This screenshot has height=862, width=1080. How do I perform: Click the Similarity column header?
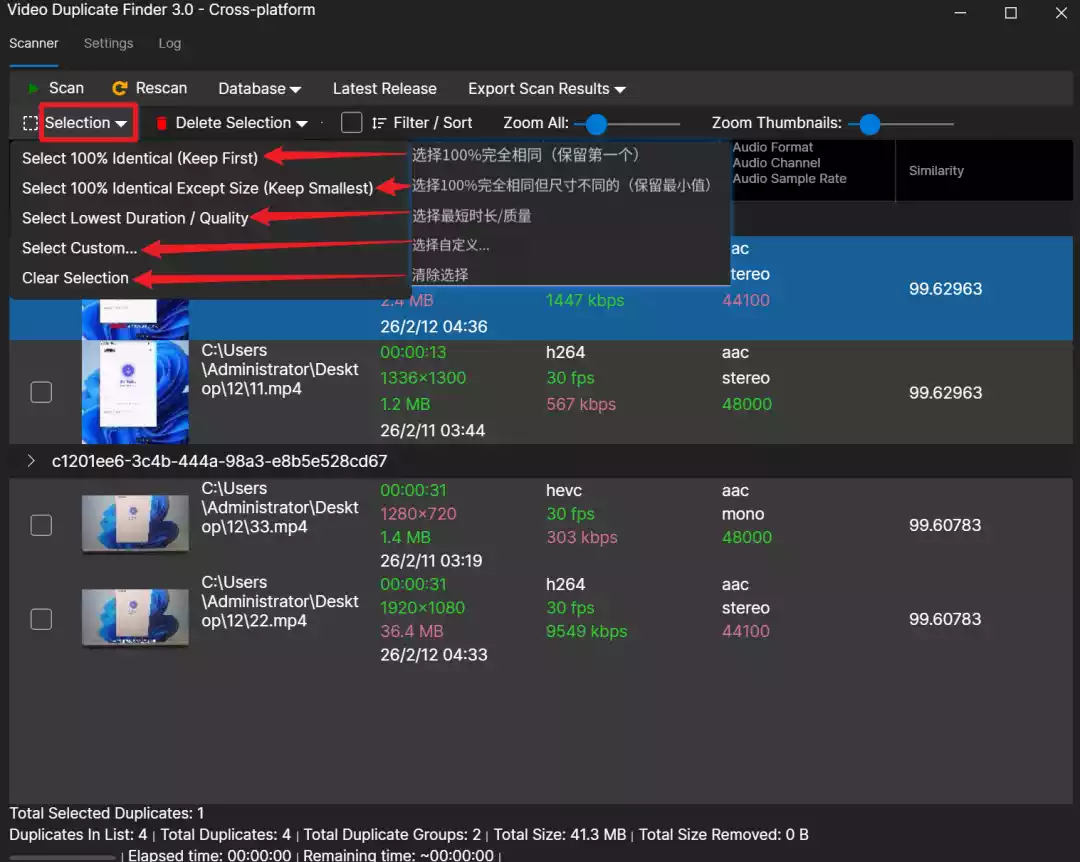(936, 171)
